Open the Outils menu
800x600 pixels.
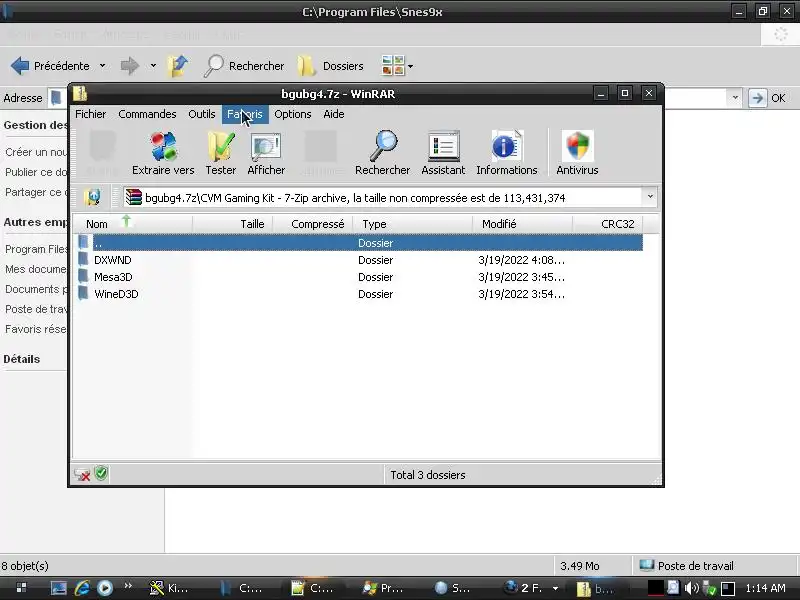(x=202, y=114)
